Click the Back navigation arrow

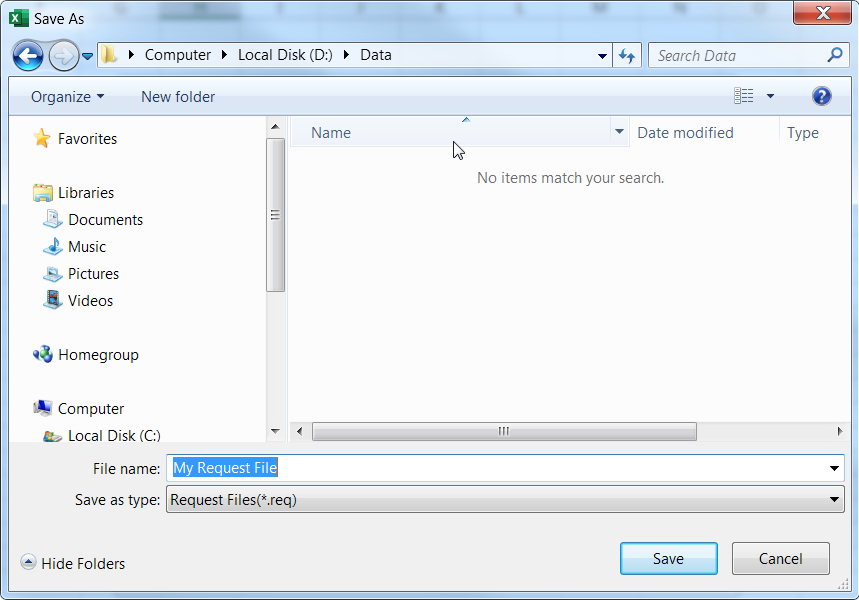(x=28, y=55)
